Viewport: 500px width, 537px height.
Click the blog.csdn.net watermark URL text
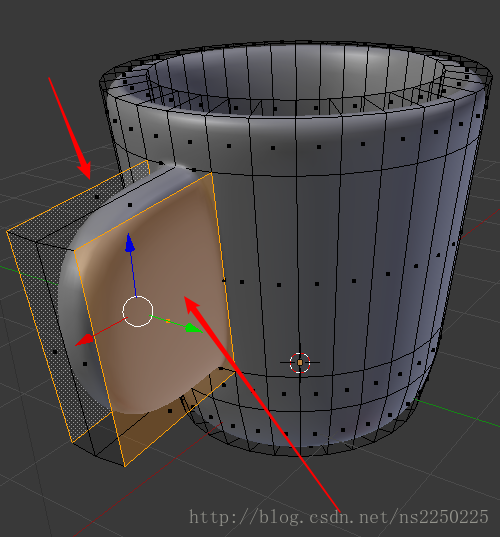[x=339, y=517]
